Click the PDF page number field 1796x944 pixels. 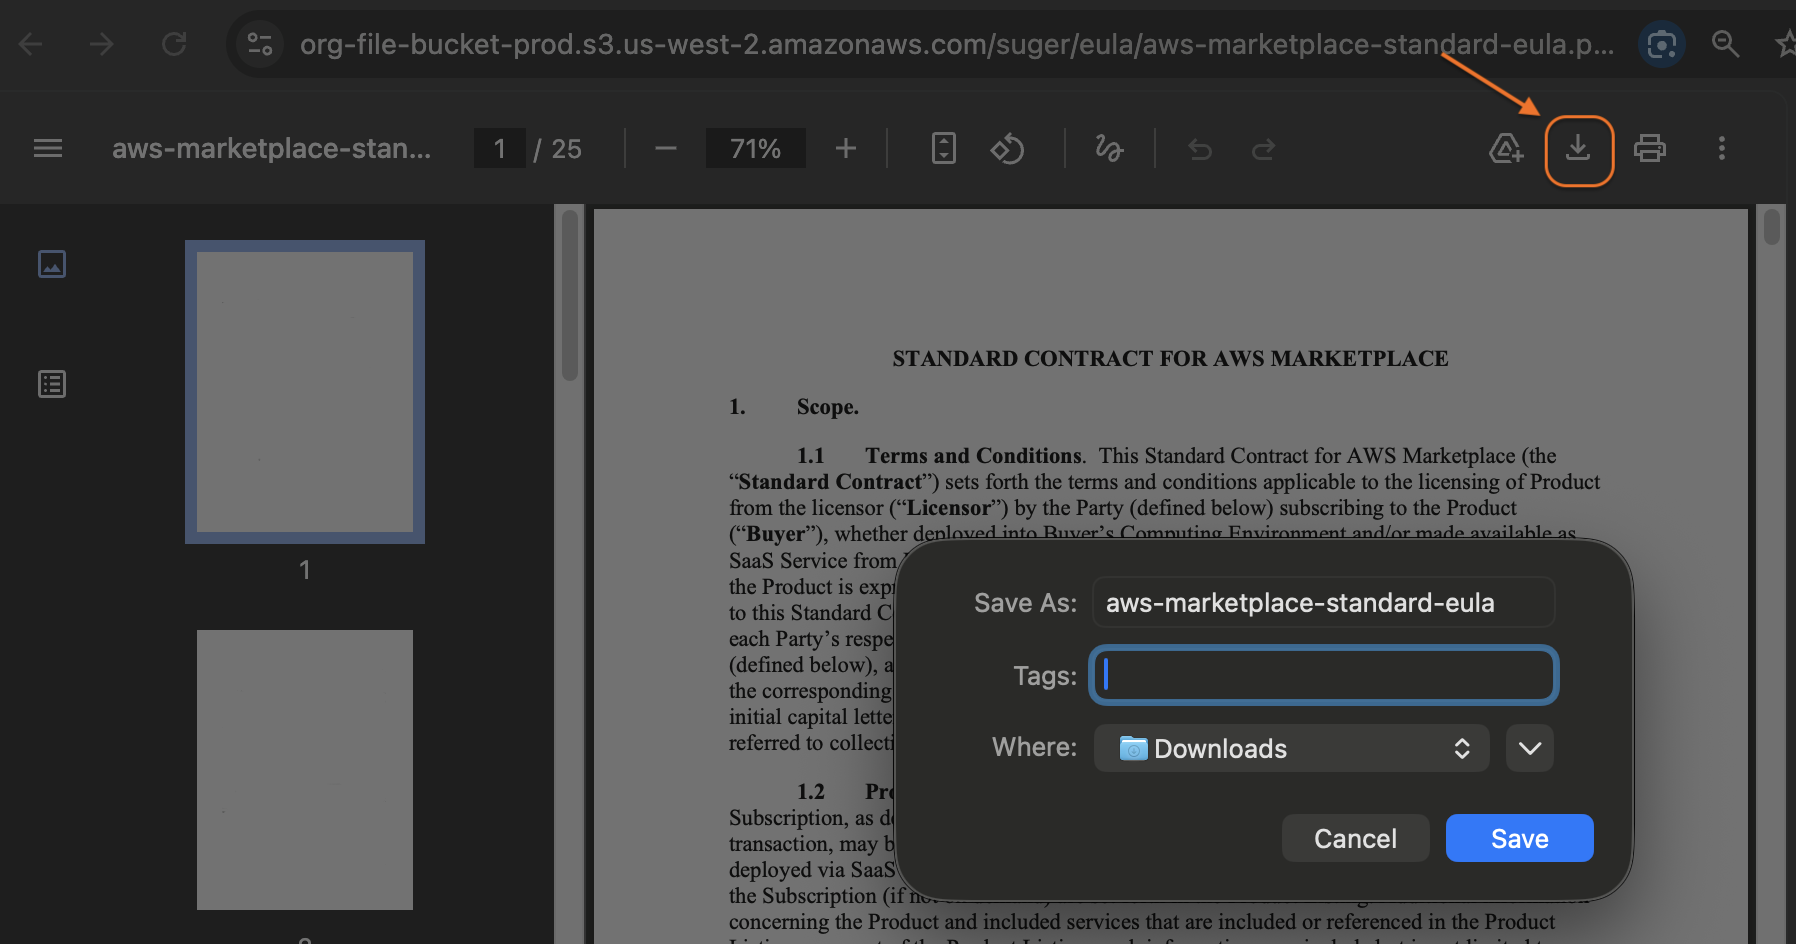click(500, 149)
